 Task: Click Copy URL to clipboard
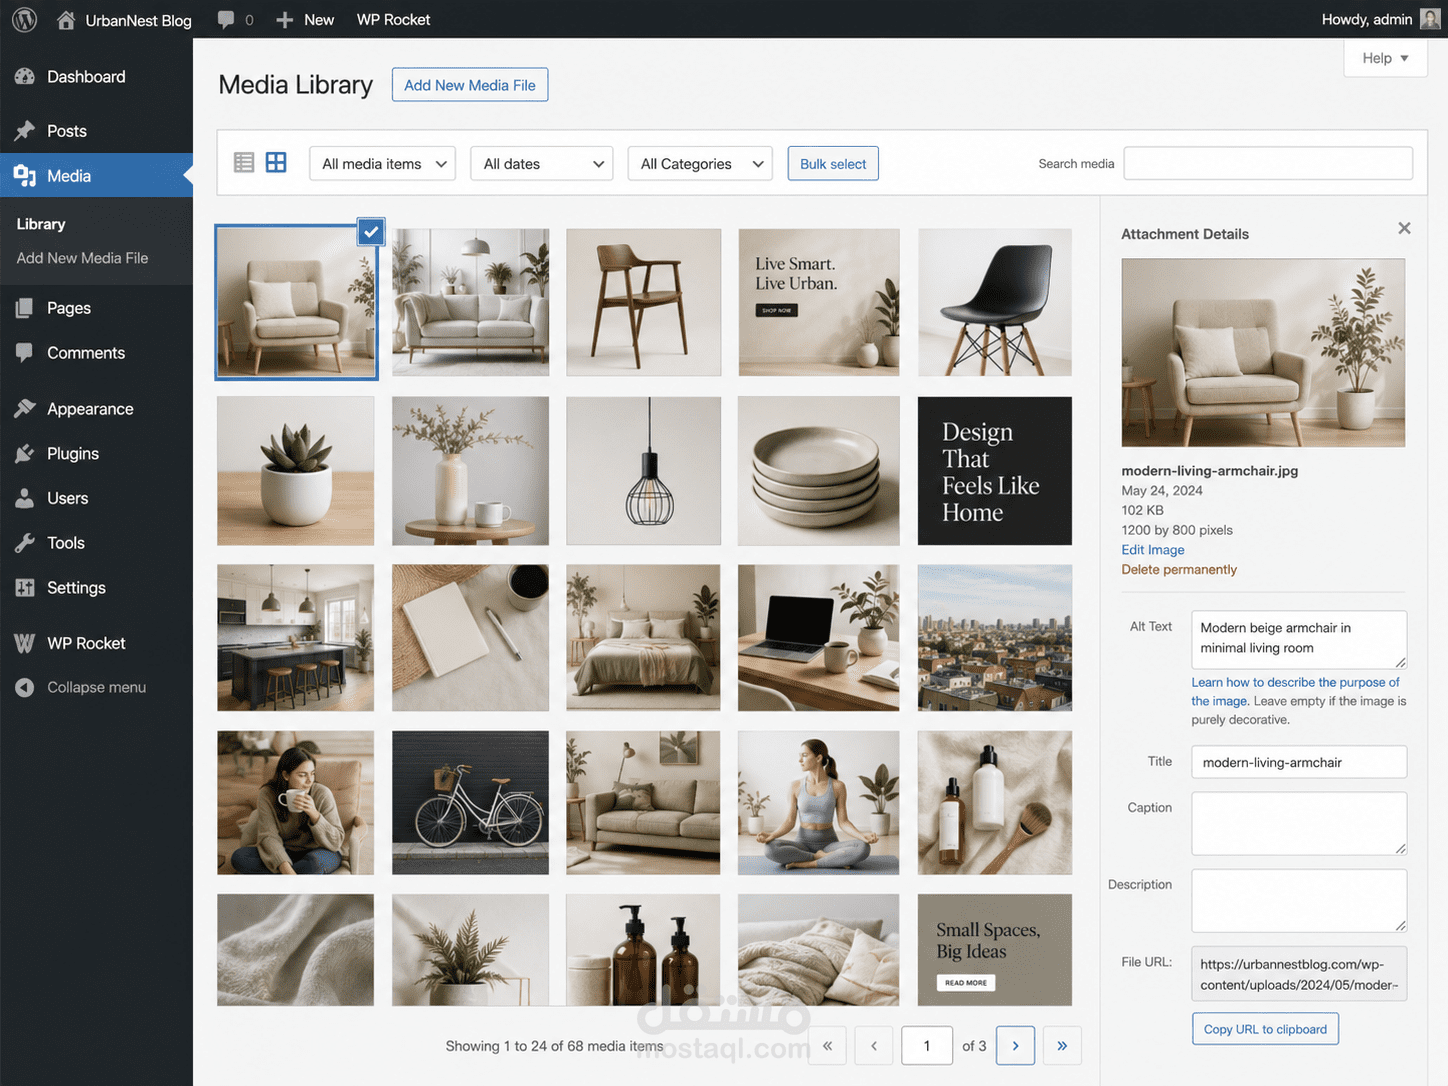pyautogui.click(x=1265, y=1029)
